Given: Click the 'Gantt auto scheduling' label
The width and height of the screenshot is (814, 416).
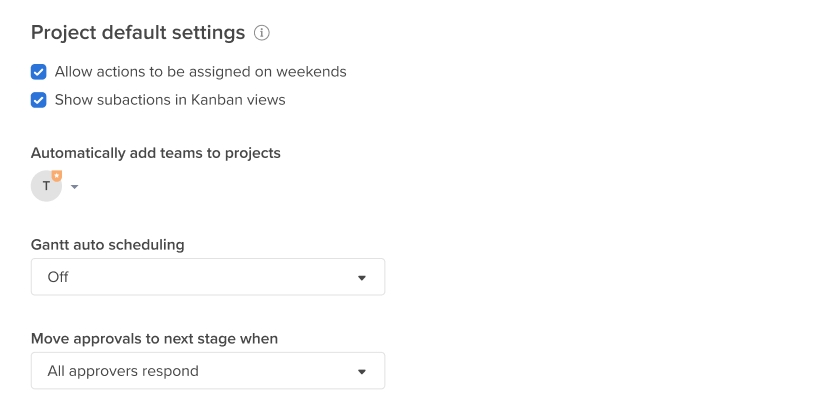Looking at the screenshot, I should [107, 245].
